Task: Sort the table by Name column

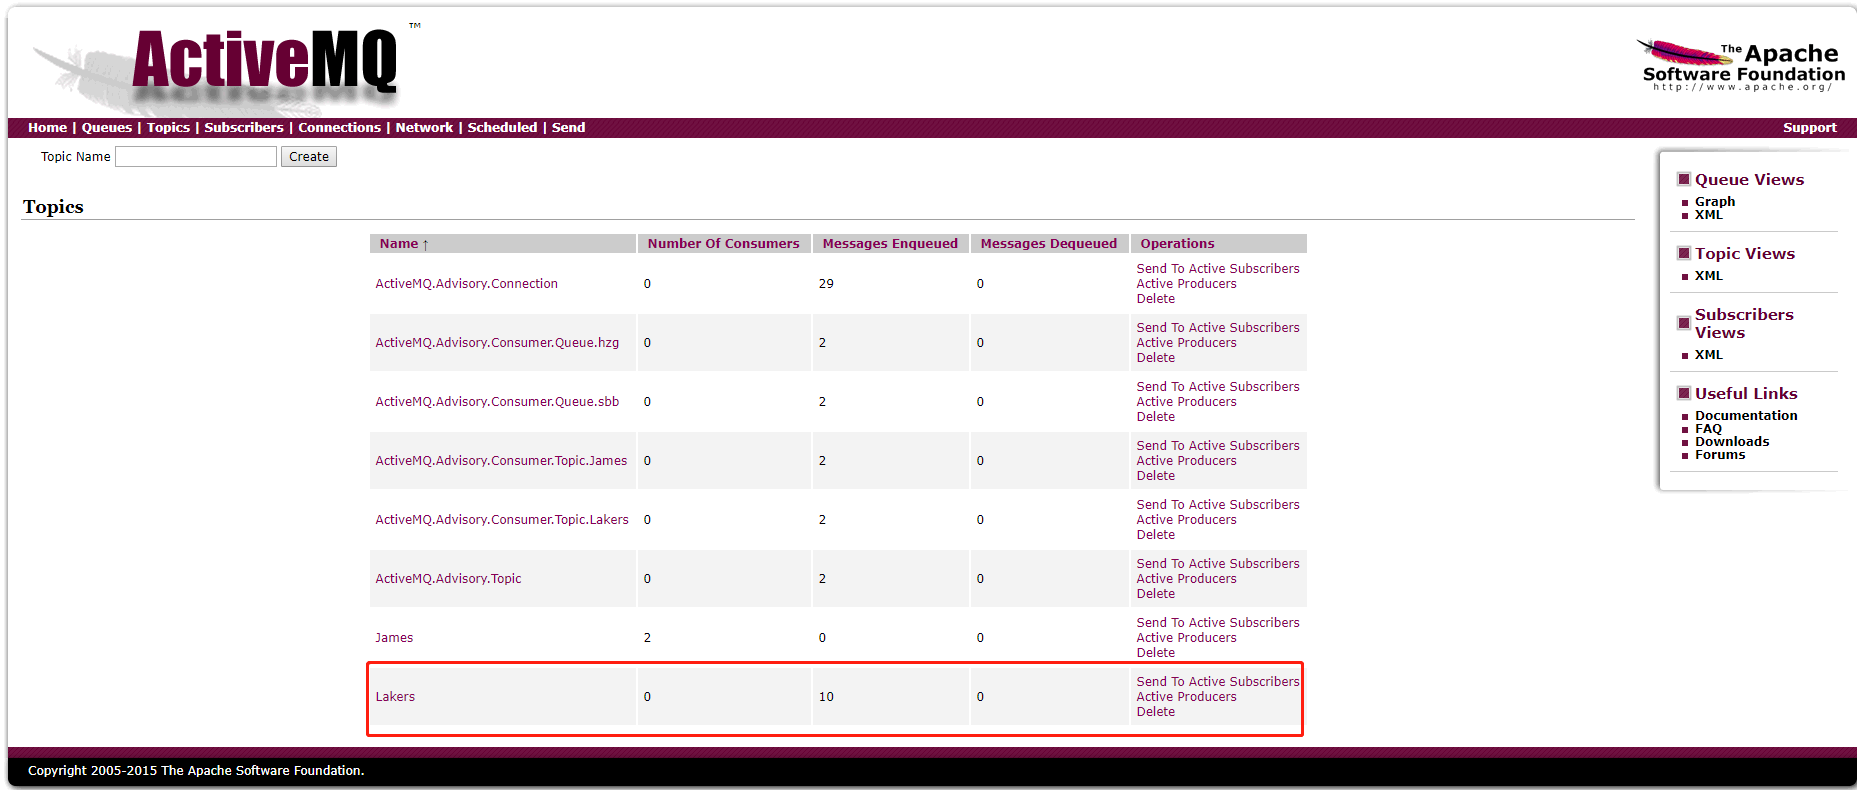Action: (x=404, y=244)
